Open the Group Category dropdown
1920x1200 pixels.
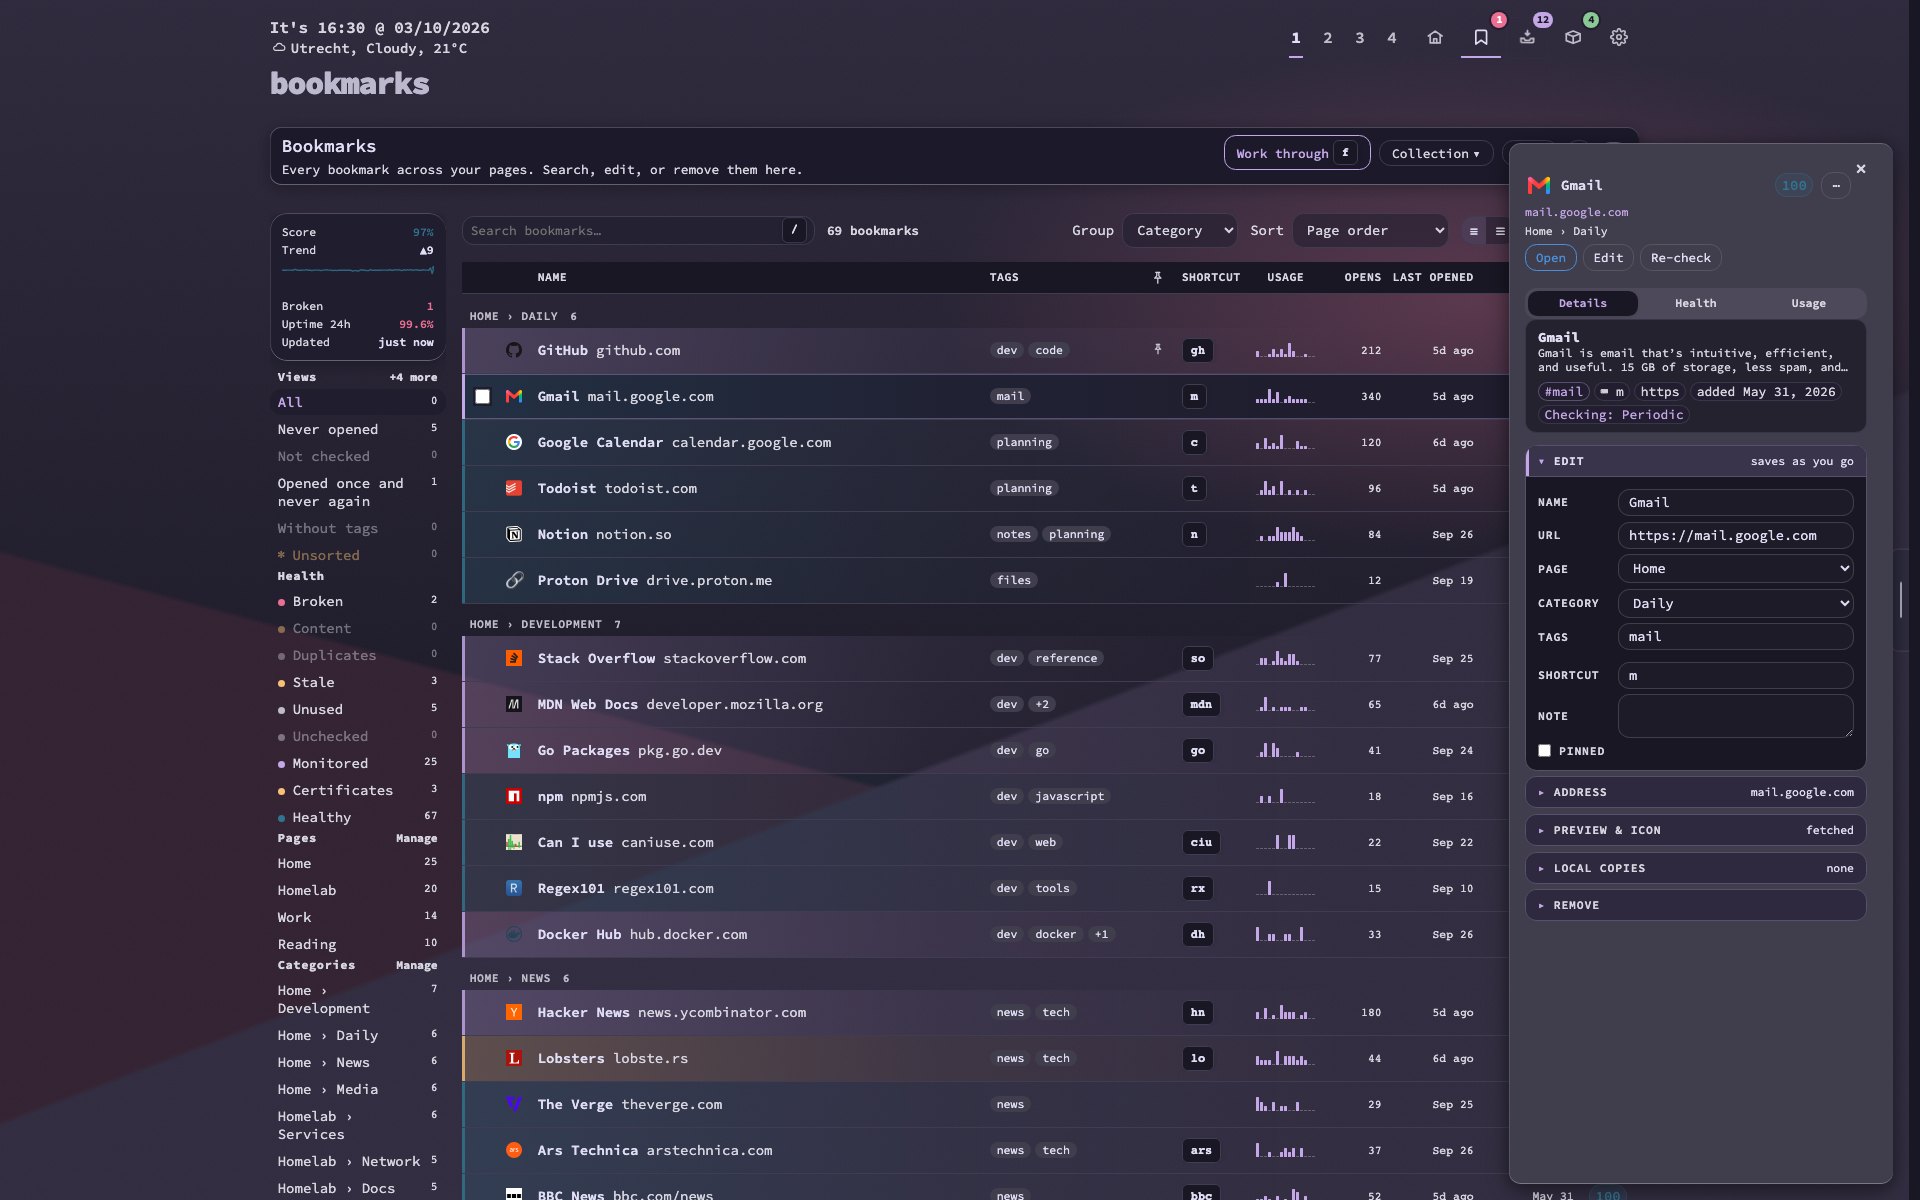(x=1180, y=230)
